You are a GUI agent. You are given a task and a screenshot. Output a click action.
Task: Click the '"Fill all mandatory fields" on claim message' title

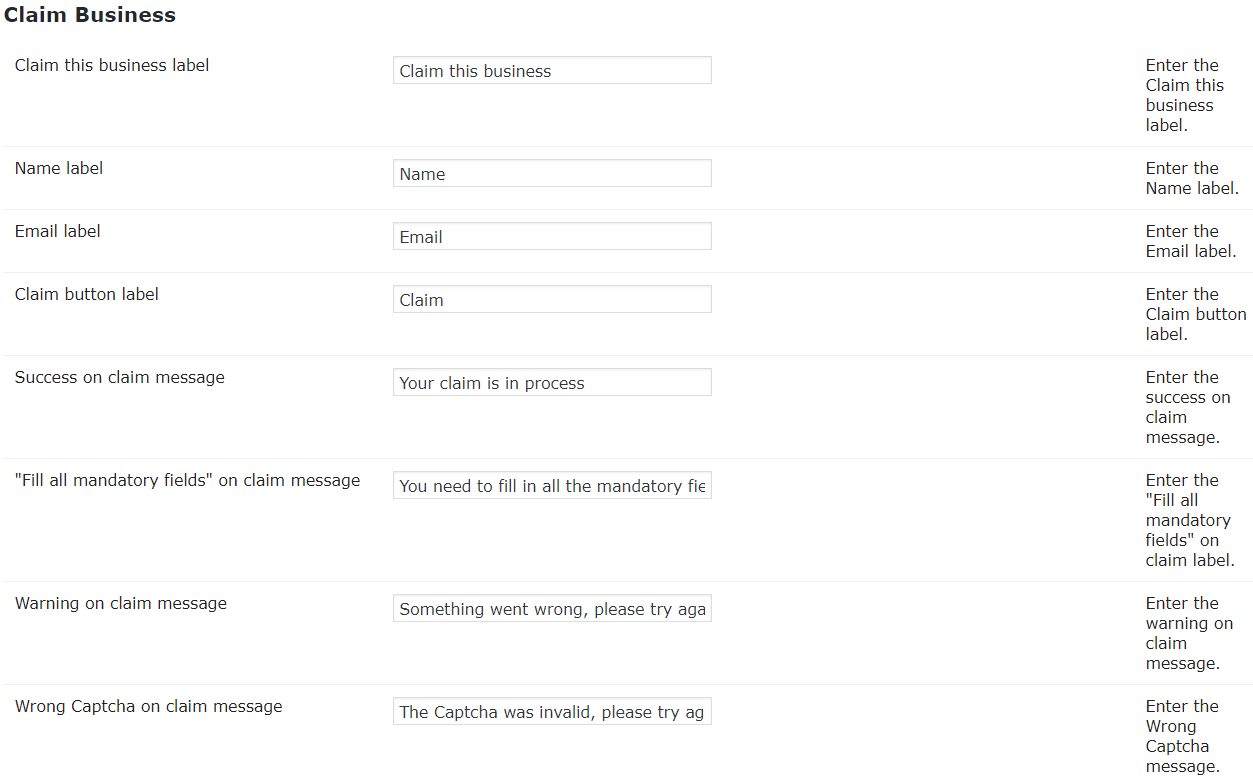coord(187,481)
